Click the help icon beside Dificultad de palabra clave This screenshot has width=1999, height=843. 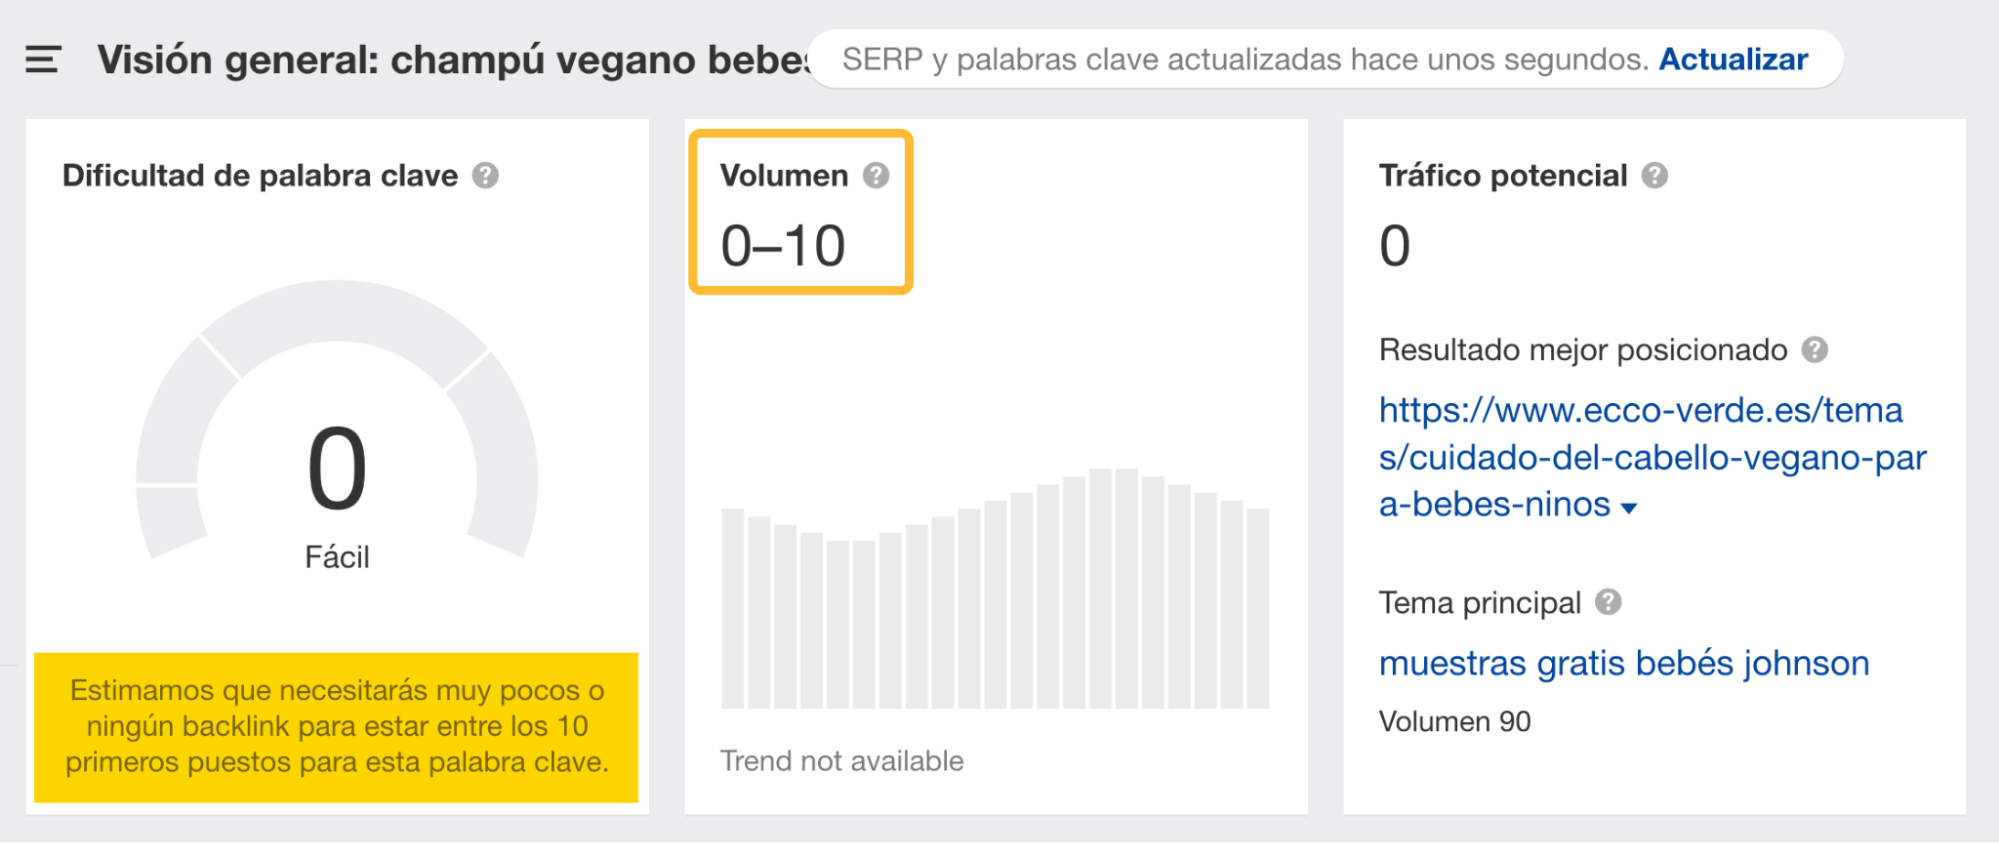485,175
